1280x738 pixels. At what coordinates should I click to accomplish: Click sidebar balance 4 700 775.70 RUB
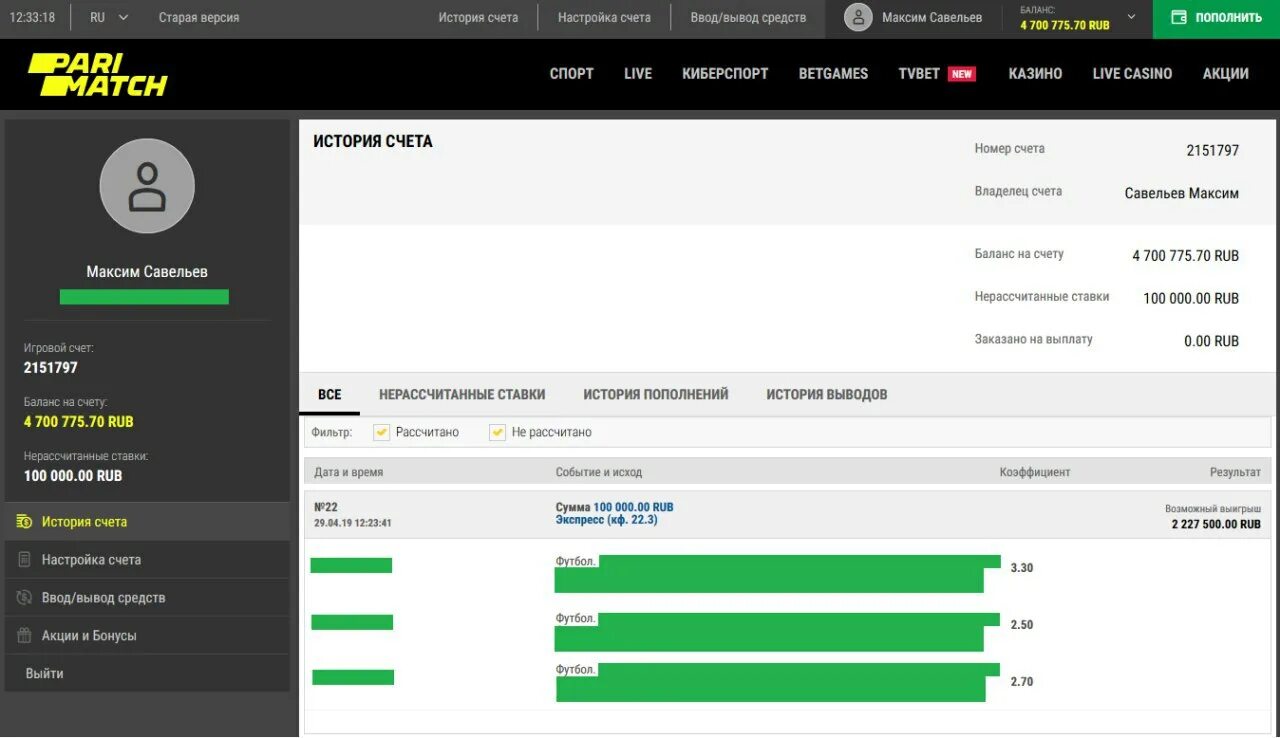[x=79, y=422]
